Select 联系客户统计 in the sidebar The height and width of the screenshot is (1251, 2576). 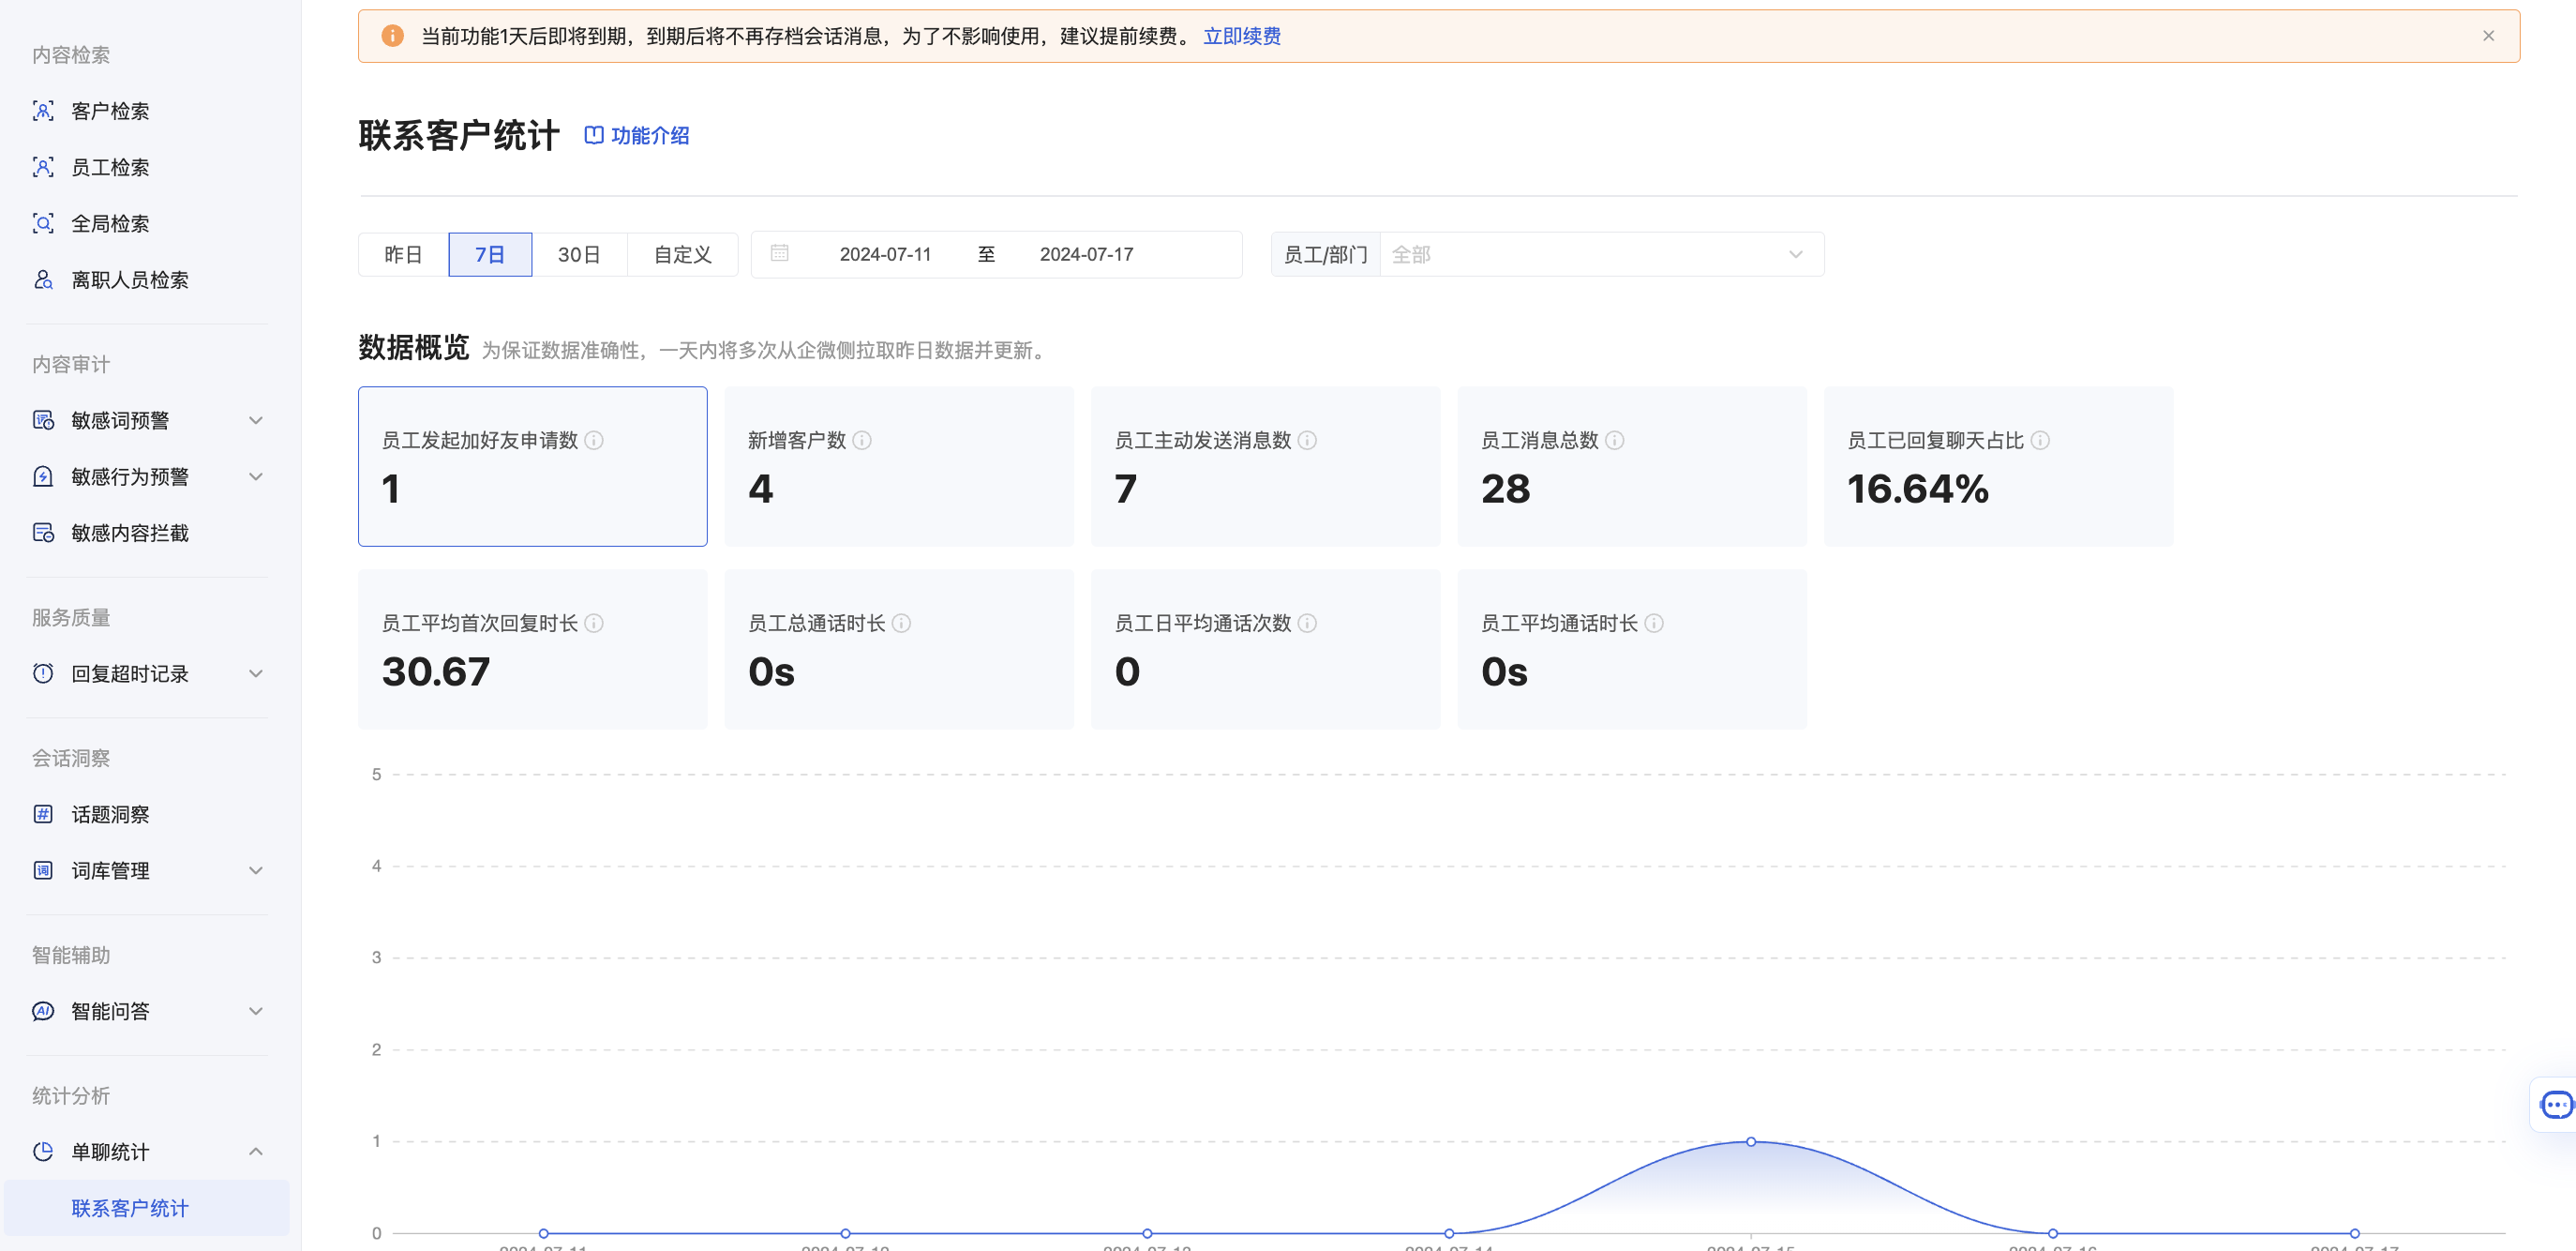pos(147,1208)
